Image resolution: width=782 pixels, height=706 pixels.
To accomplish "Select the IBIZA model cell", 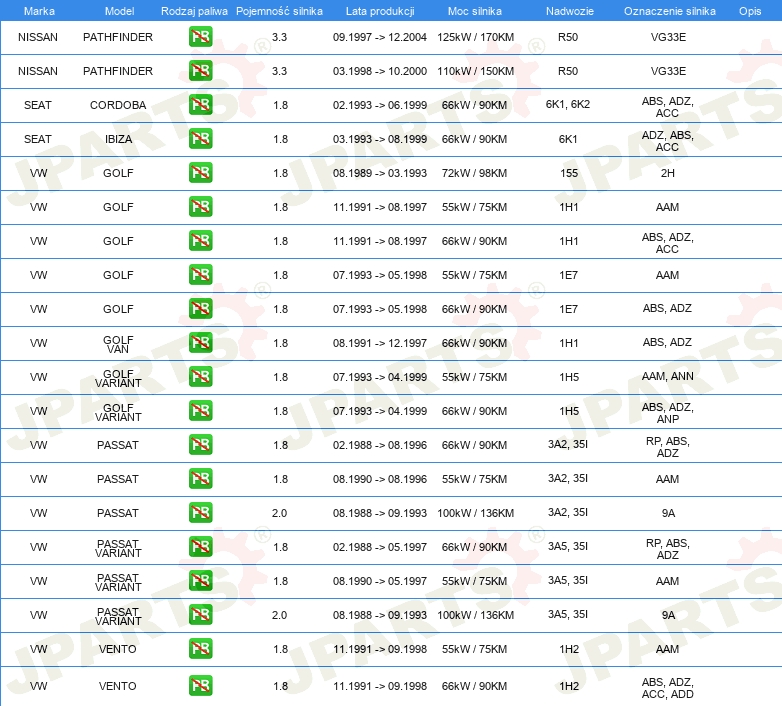I will point(118,139).
